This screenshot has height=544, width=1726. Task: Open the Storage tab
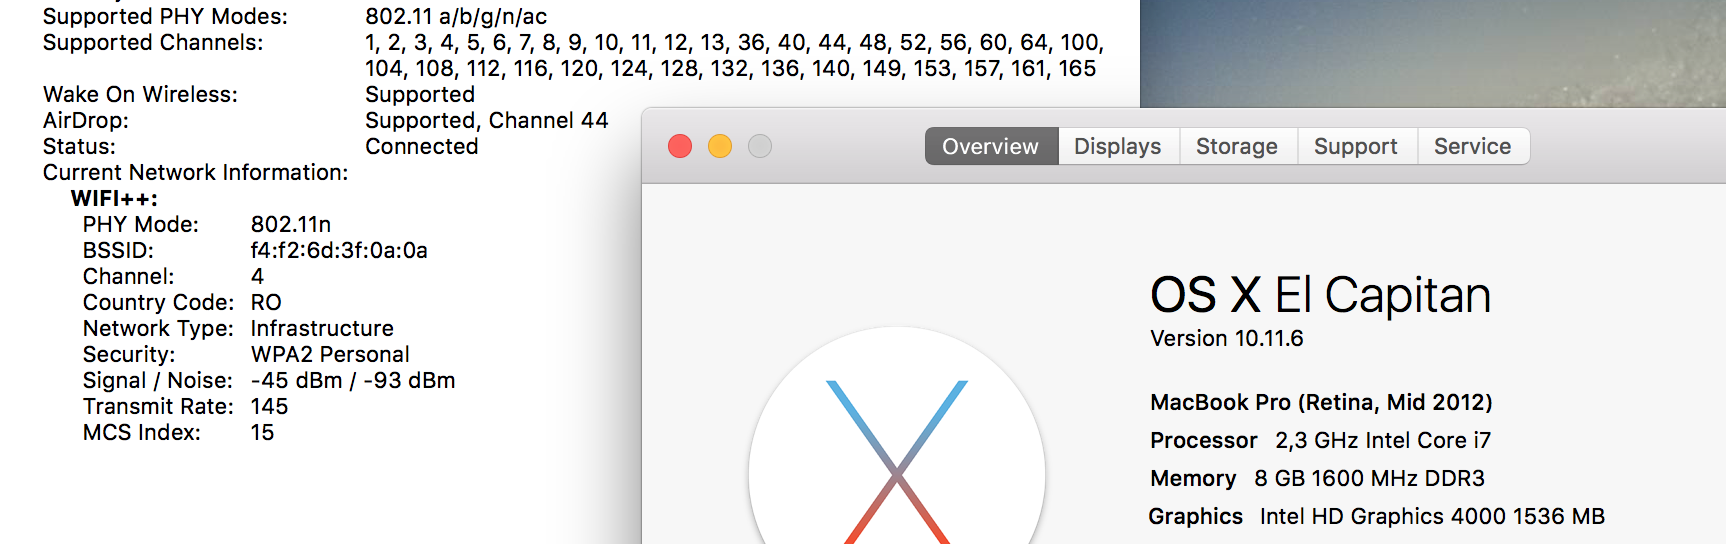[1237, 146]
